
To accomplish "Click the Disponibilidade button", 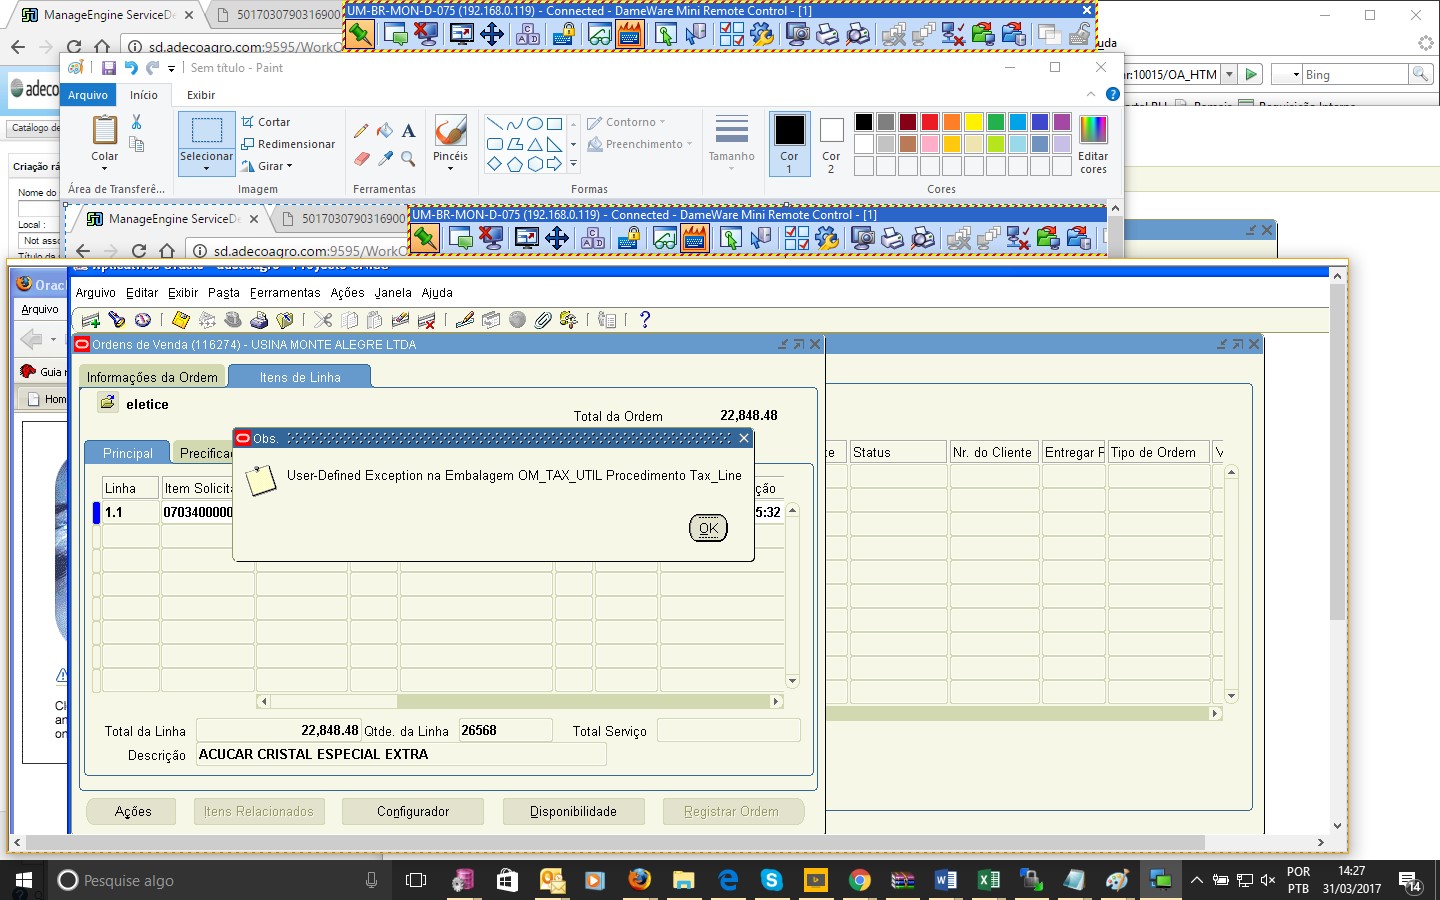I will [573, 811].
